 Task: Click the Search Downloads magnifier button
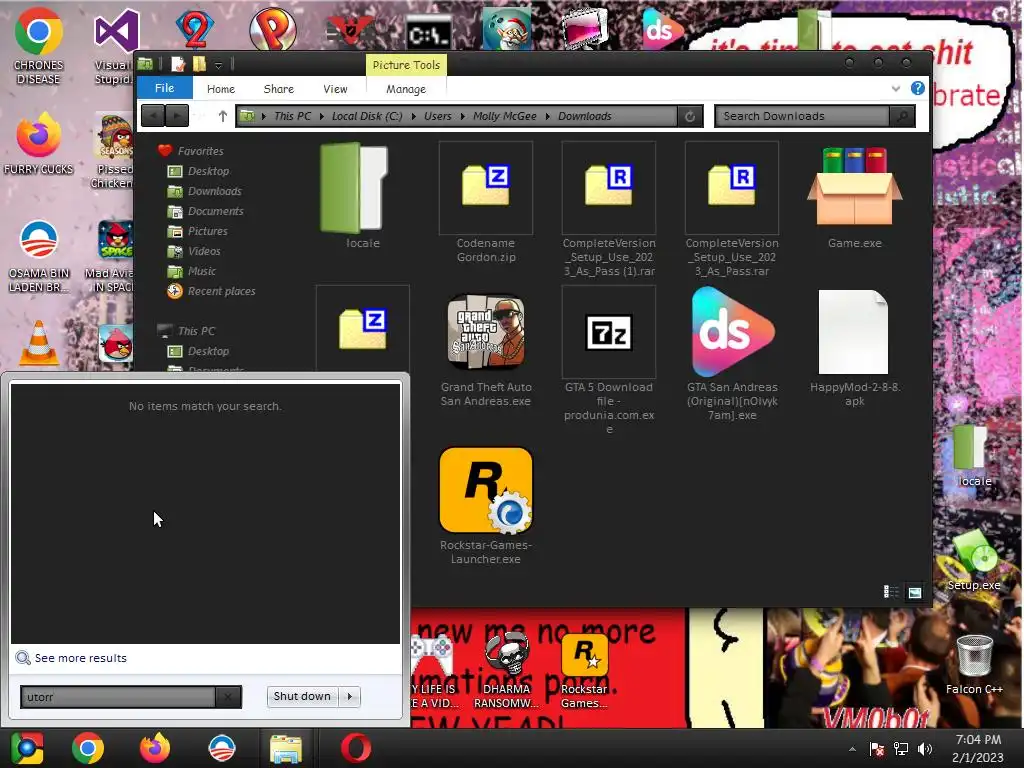point(902,116)
